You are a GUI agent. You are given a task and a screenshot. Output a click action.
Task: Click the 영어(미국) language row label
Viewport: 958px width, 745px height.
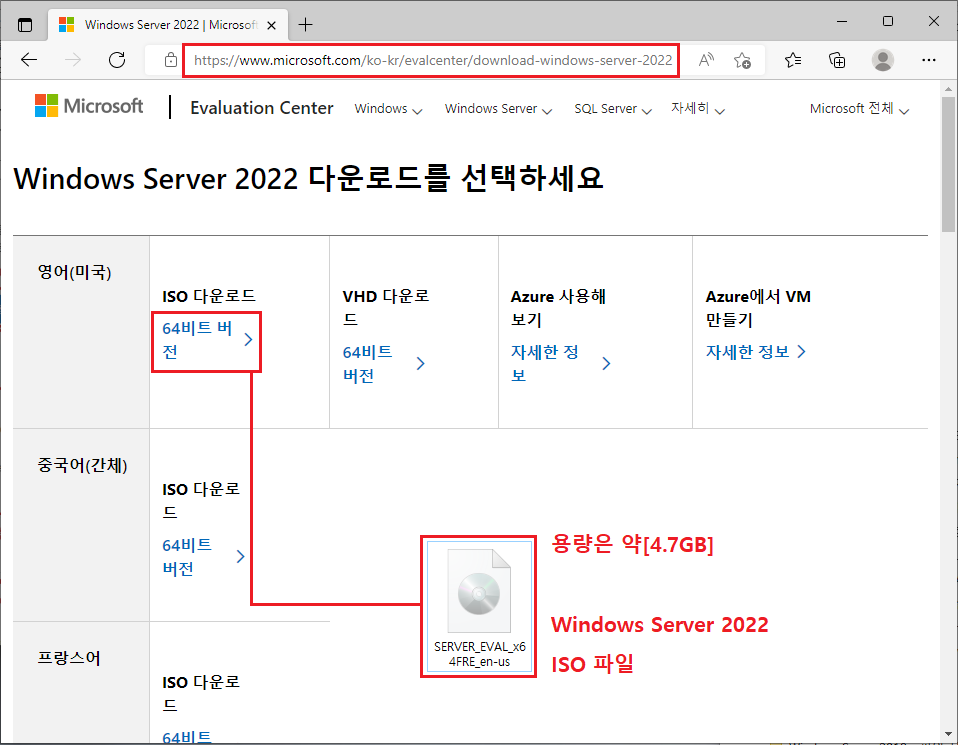75,272
